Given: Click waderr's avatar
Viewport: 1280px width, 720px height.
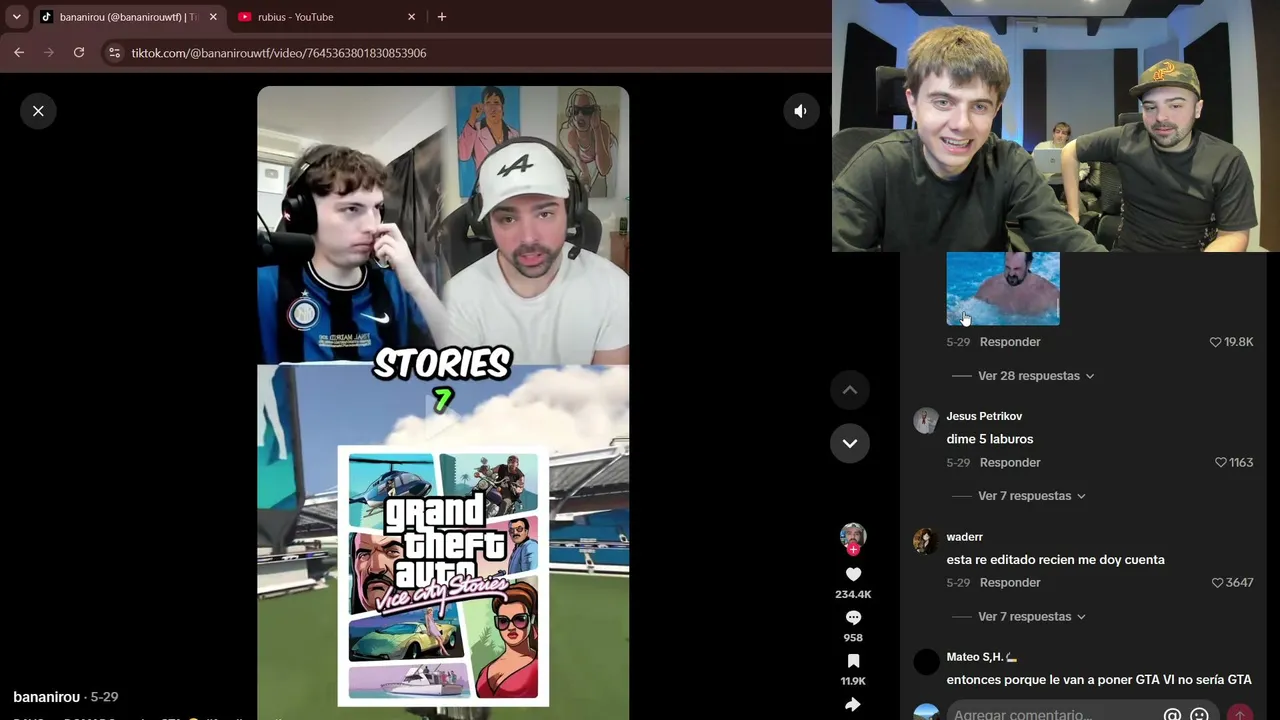Looking at the screenshot, I should [926, 541].
